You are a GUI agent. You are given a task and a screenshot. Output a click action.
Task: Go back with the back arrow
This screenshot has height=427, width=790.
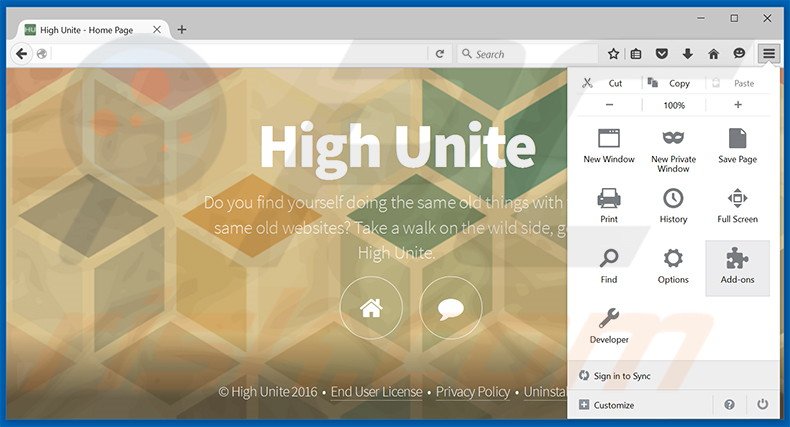[21, 53]
